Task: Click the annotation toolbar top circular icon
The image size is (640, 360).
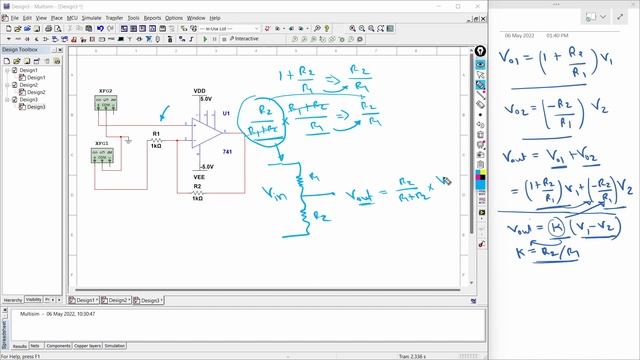Action: [480, 51]
